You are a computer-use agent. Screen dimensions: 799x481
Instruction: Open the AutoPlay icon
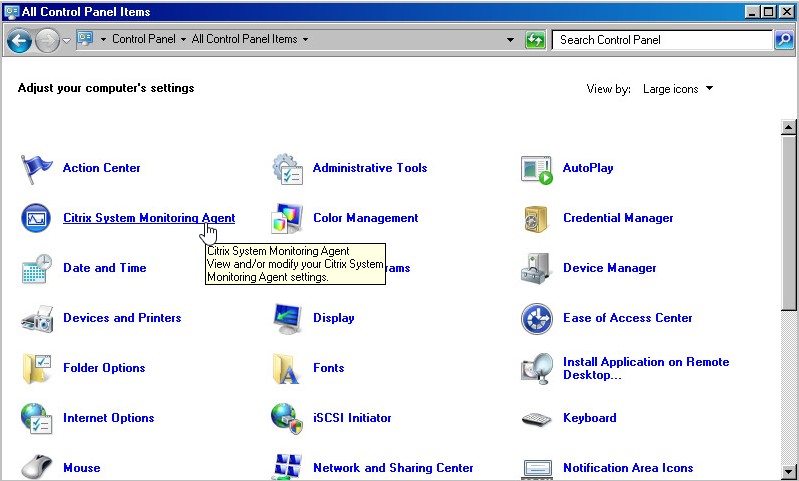(537, 169)
